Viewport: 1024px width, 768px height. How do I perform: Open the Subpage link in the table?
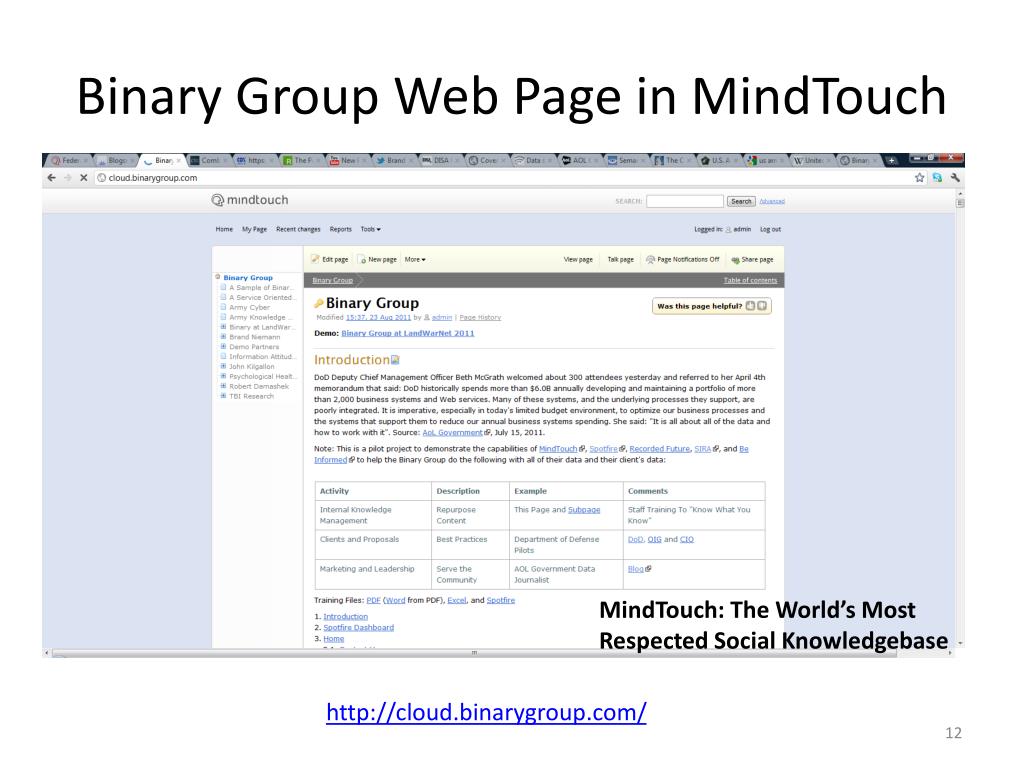(x=584, y=509)
